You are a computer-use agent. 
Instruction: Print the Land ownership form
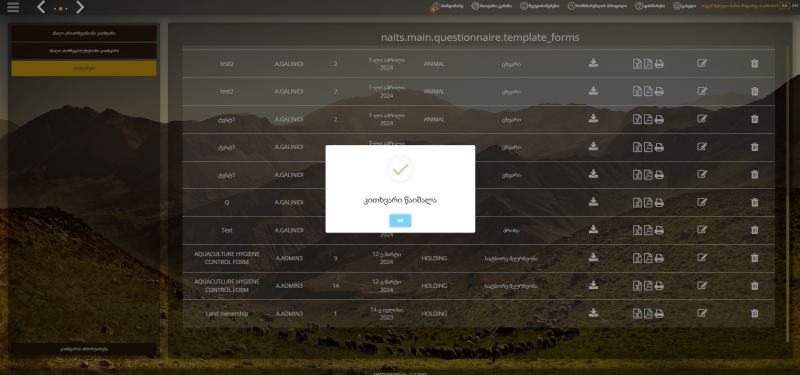point(659,313)
